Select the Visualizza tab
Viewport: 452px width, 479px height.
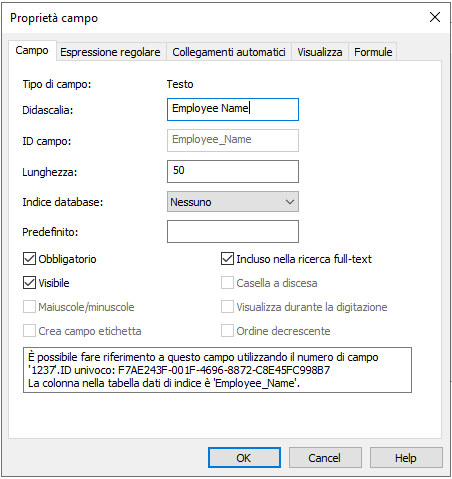320,52
